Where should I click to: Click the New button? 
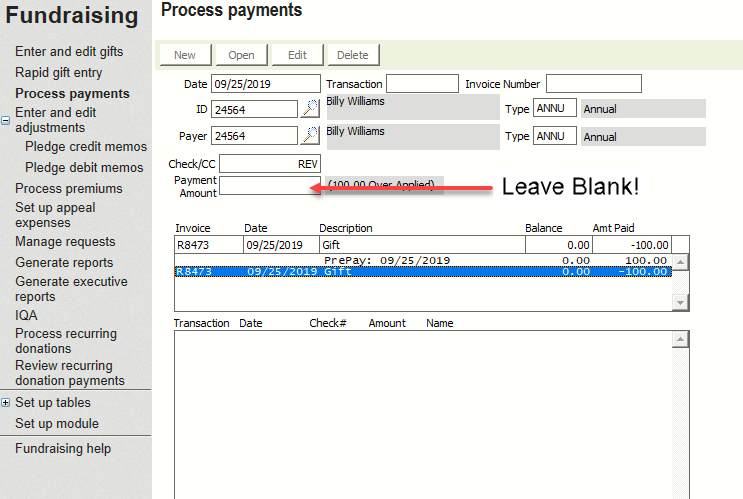coord(185,55)
